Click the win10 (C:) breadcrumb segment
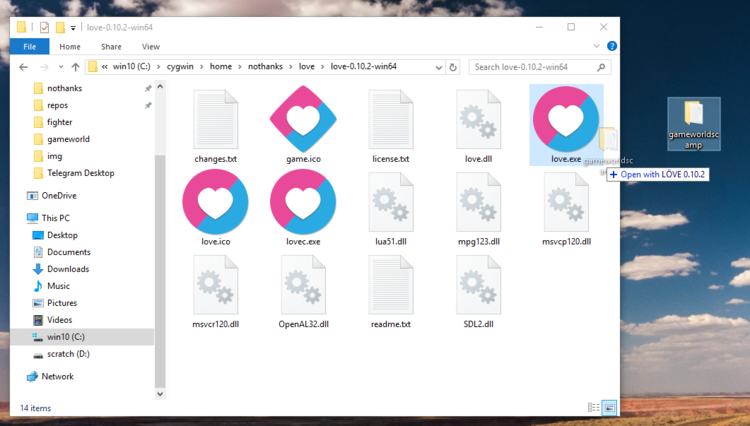Viewport: 750px width, 426px height. [131, 66]
